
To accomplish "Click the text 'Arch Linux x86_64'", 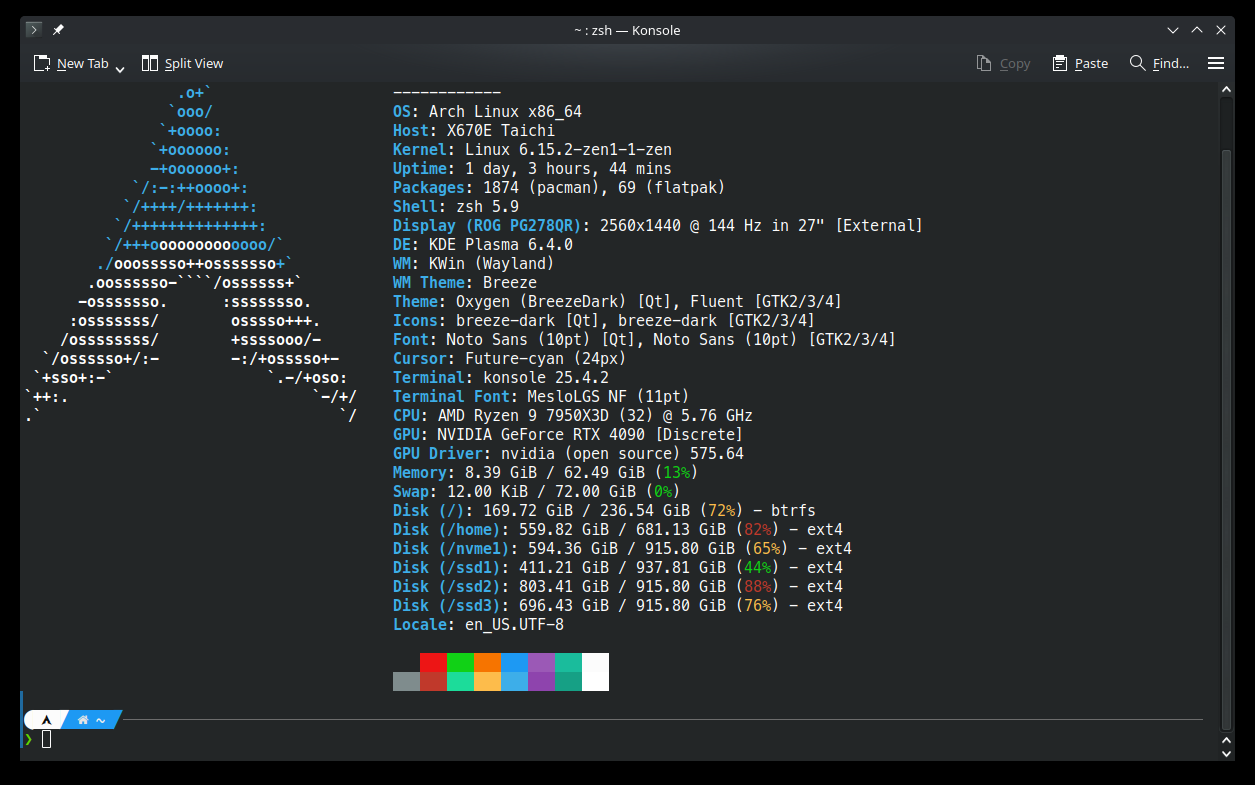I will [505, 112].
